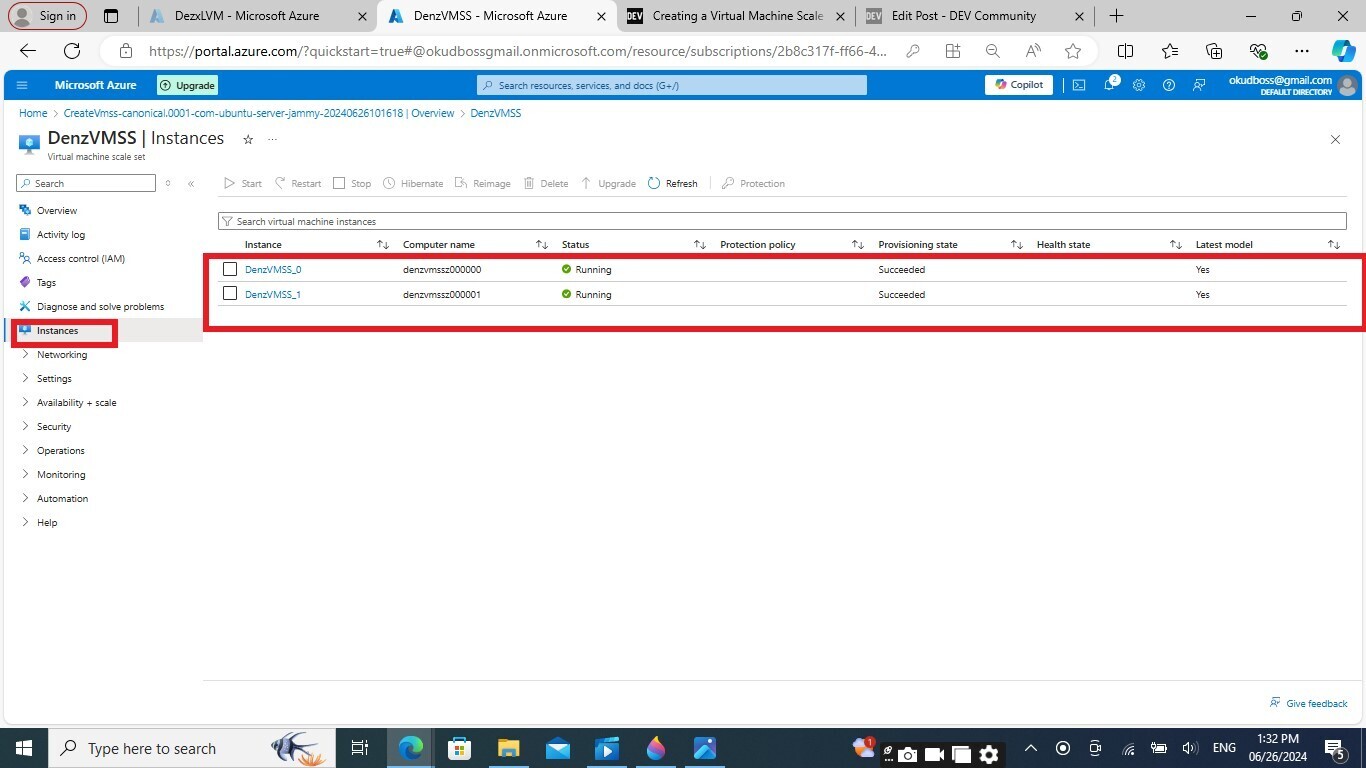The image size is (1366, 768).
Task: Click the DenzVMSS breadcrumb link
Action: pyautogui.click(x=495, y=113)
